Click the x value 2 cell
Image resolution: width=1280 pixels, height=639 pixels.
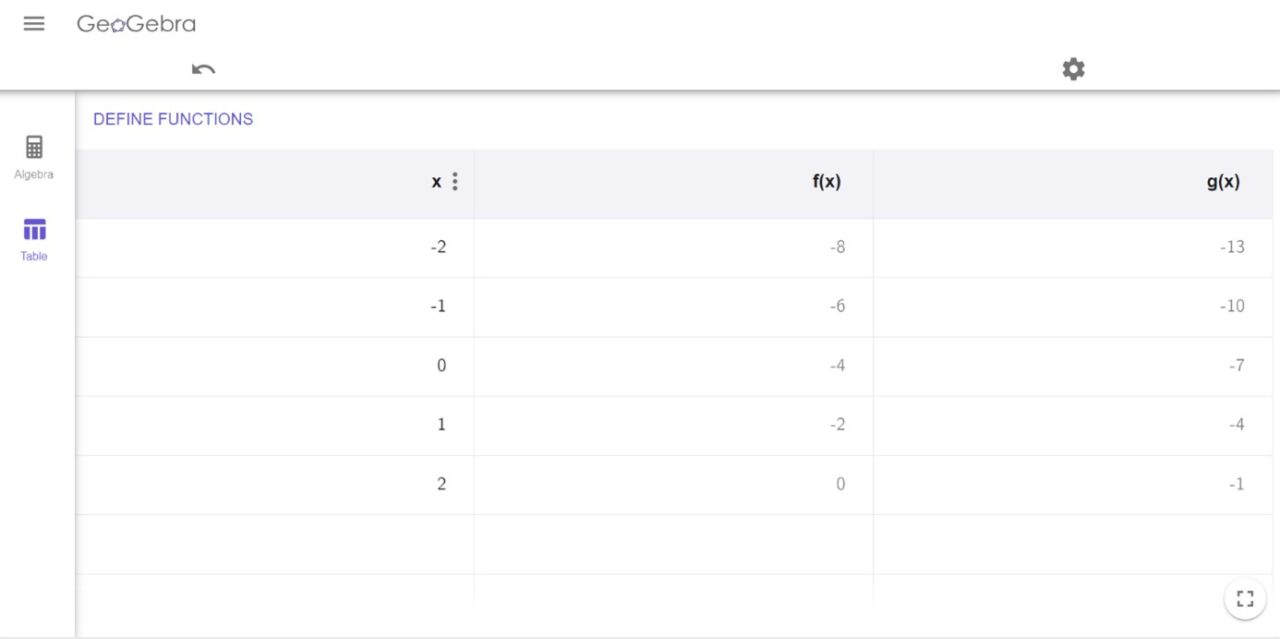tap(441, 484)
